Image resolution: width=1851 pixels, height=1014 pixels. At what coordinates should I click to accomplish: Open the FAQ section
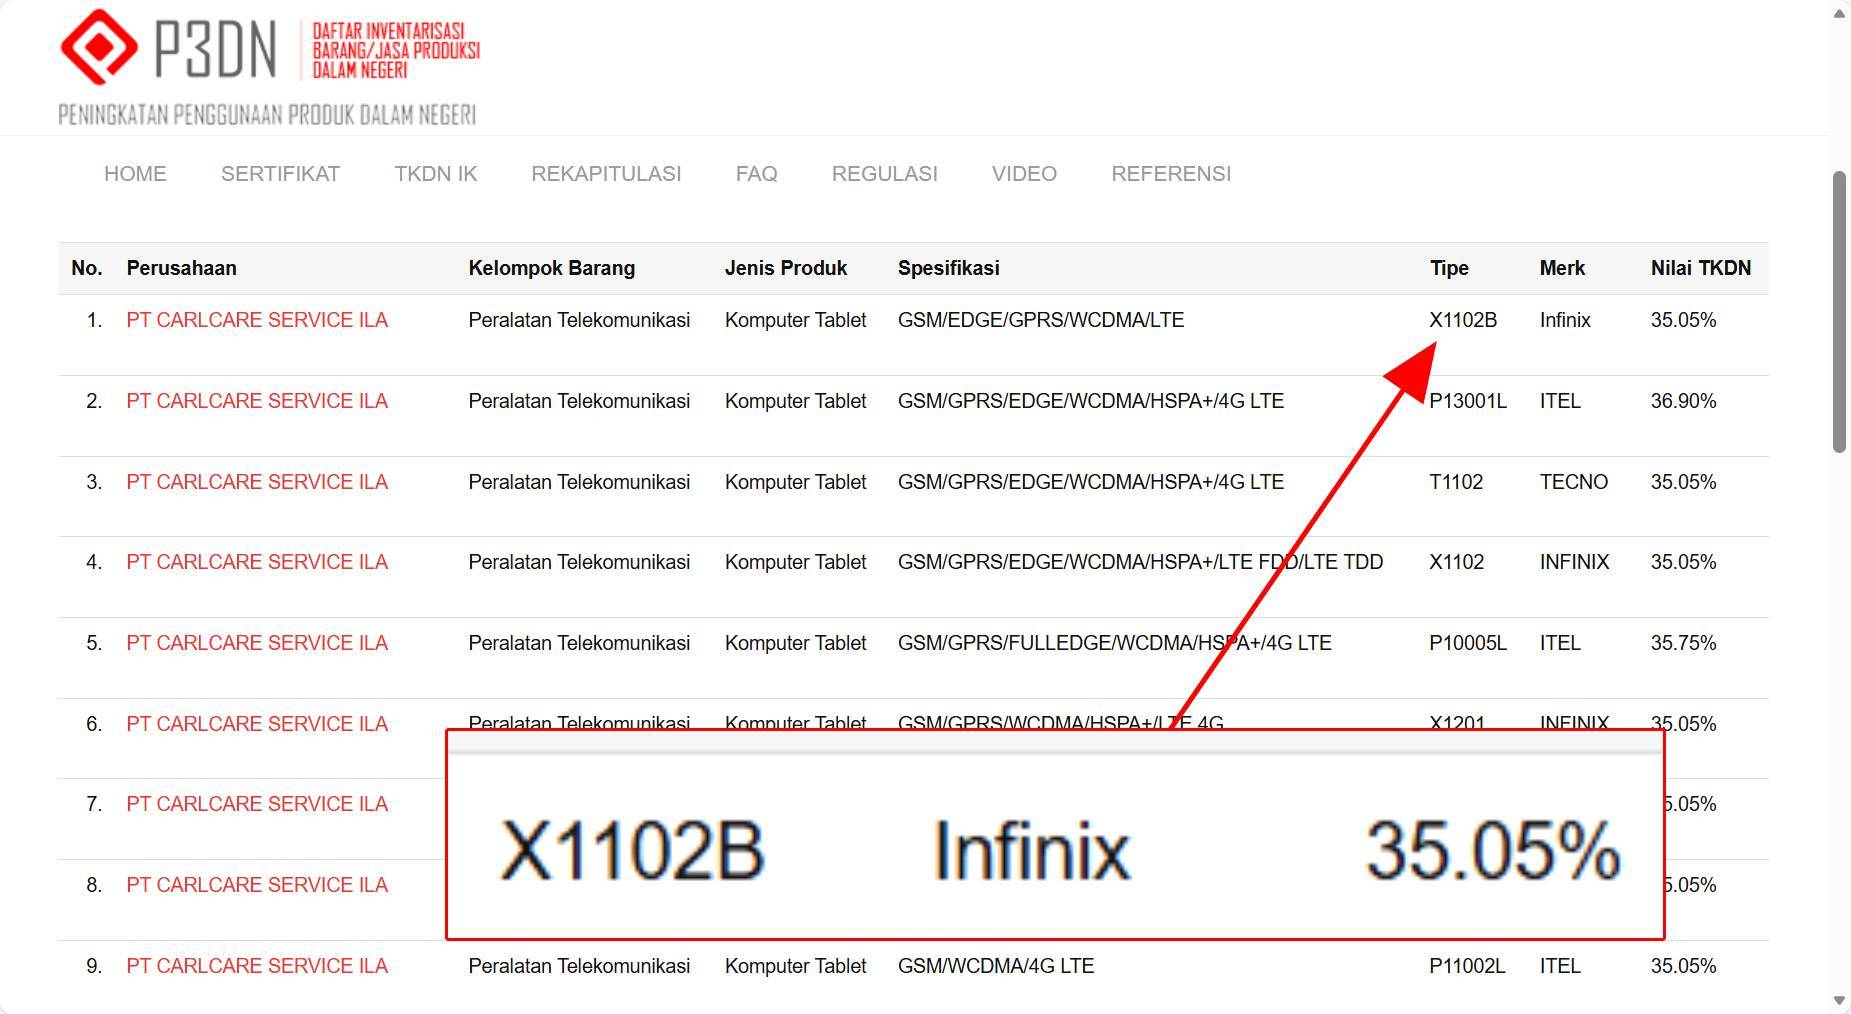point(757,173)
